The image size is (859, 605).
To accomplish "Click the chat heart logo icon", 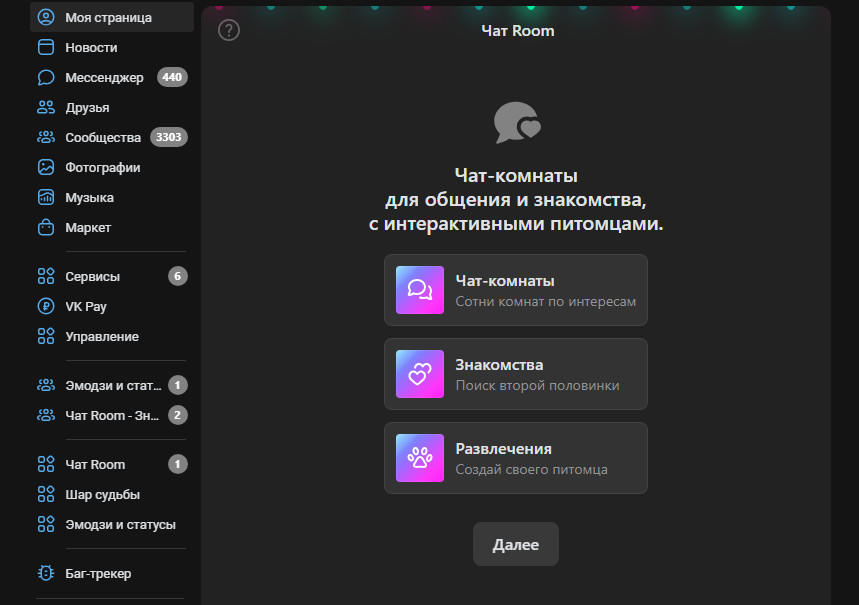I will 517,123.
